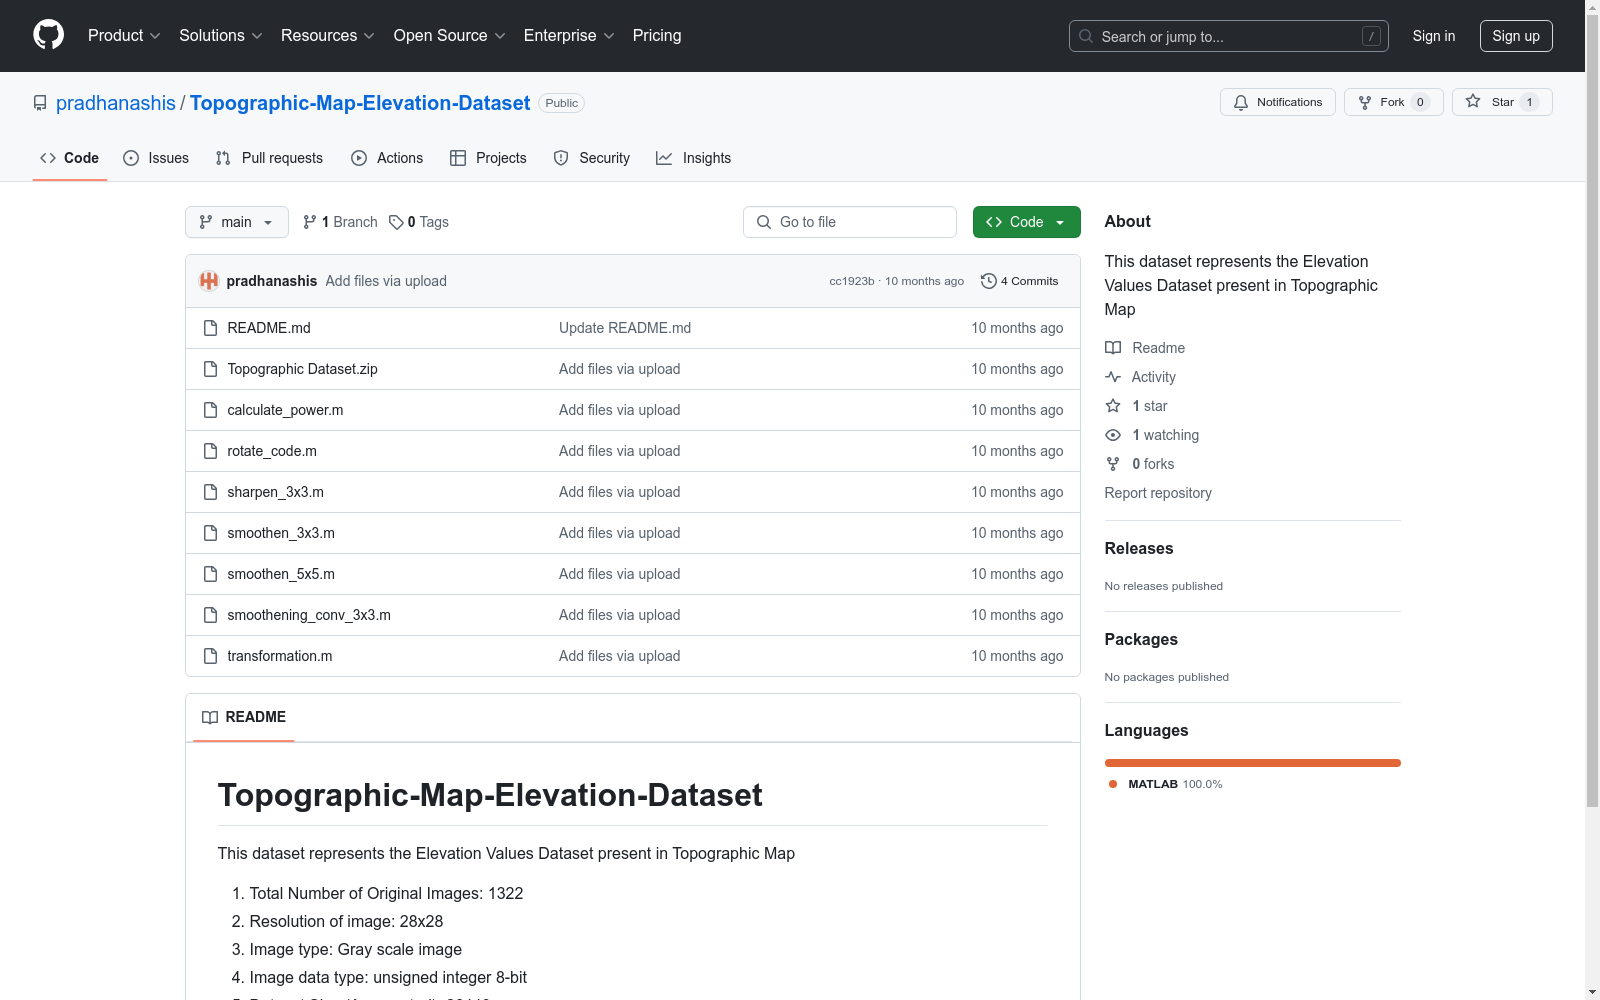Open the Insights tab
The image size is (1600, 1000).
click(x=694, y=158)
